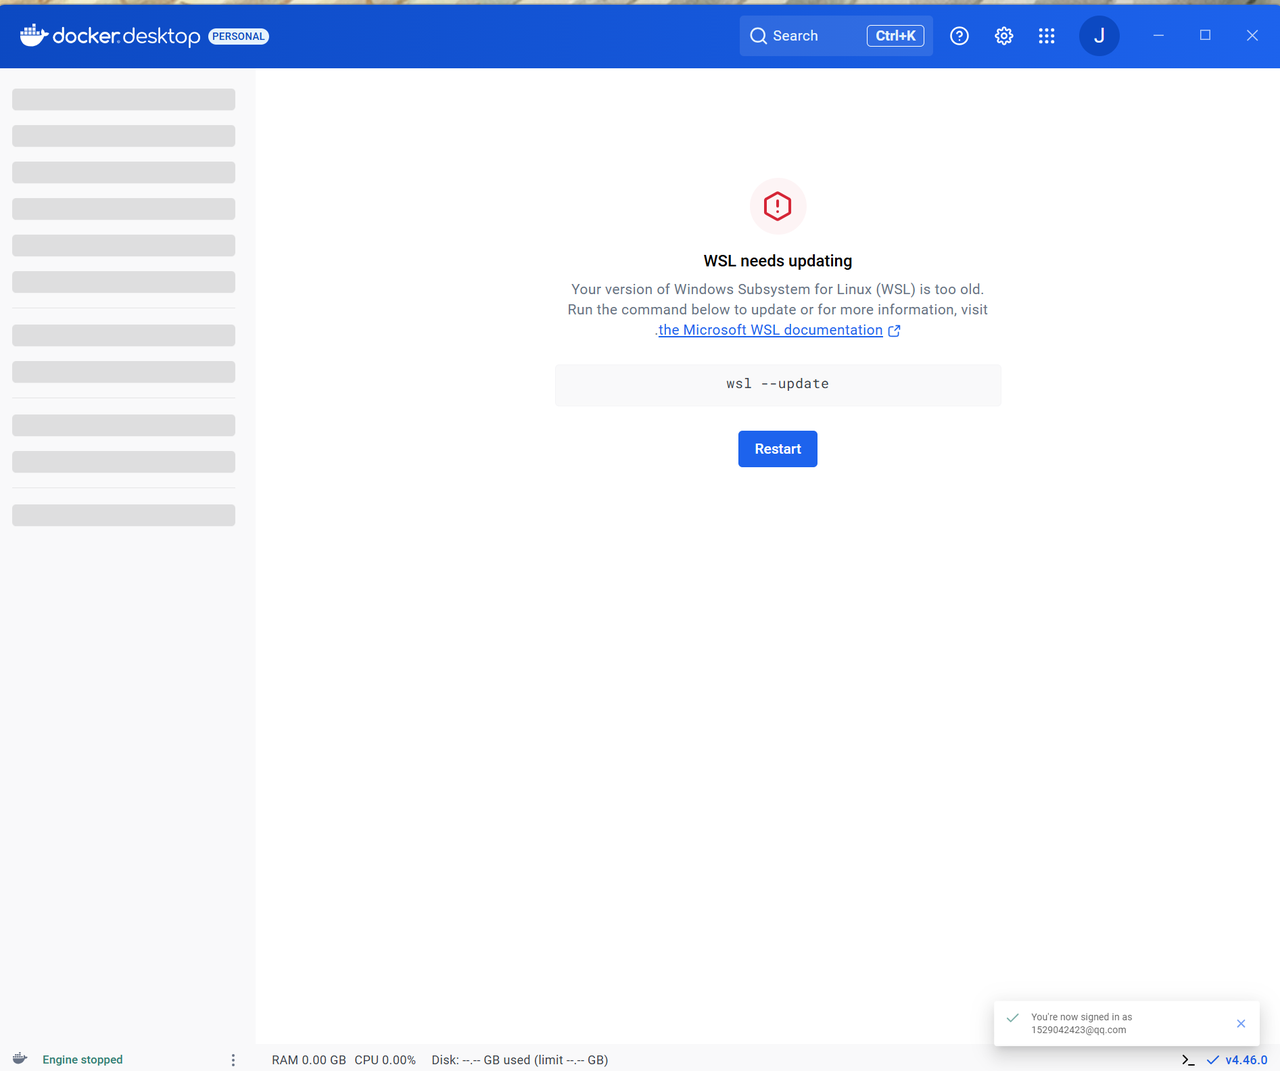Open the apps grid menu icon
Viewport: 1280px width, 1071px height.
coord(1047,36)
